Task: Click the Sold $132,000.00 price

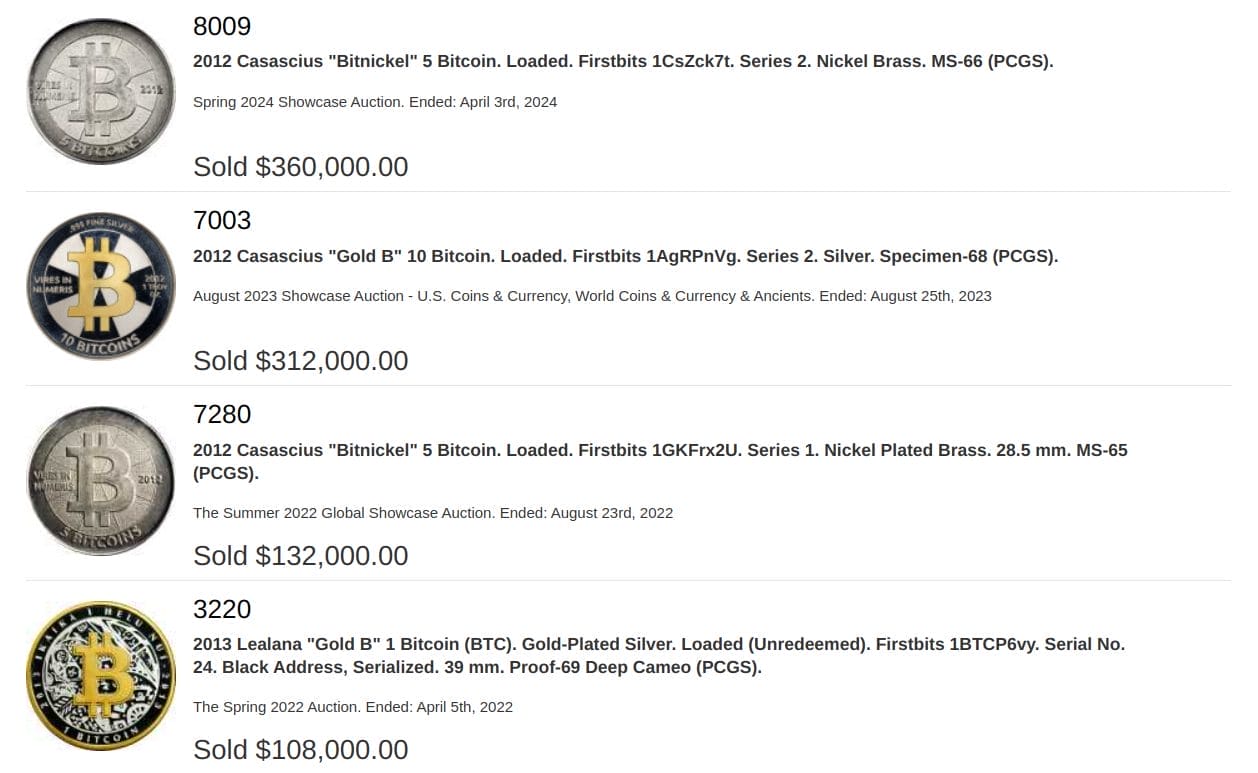Action: 301,555
